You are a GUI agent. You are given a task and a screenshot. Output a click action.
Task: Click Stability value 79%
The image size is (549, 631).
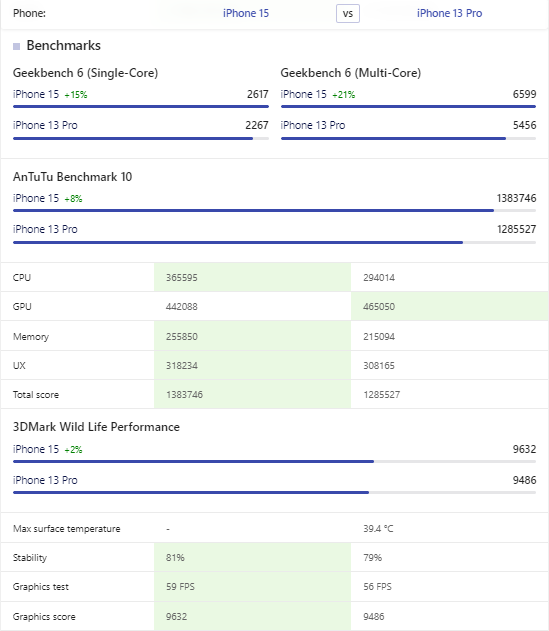click(x=372, y=558)
